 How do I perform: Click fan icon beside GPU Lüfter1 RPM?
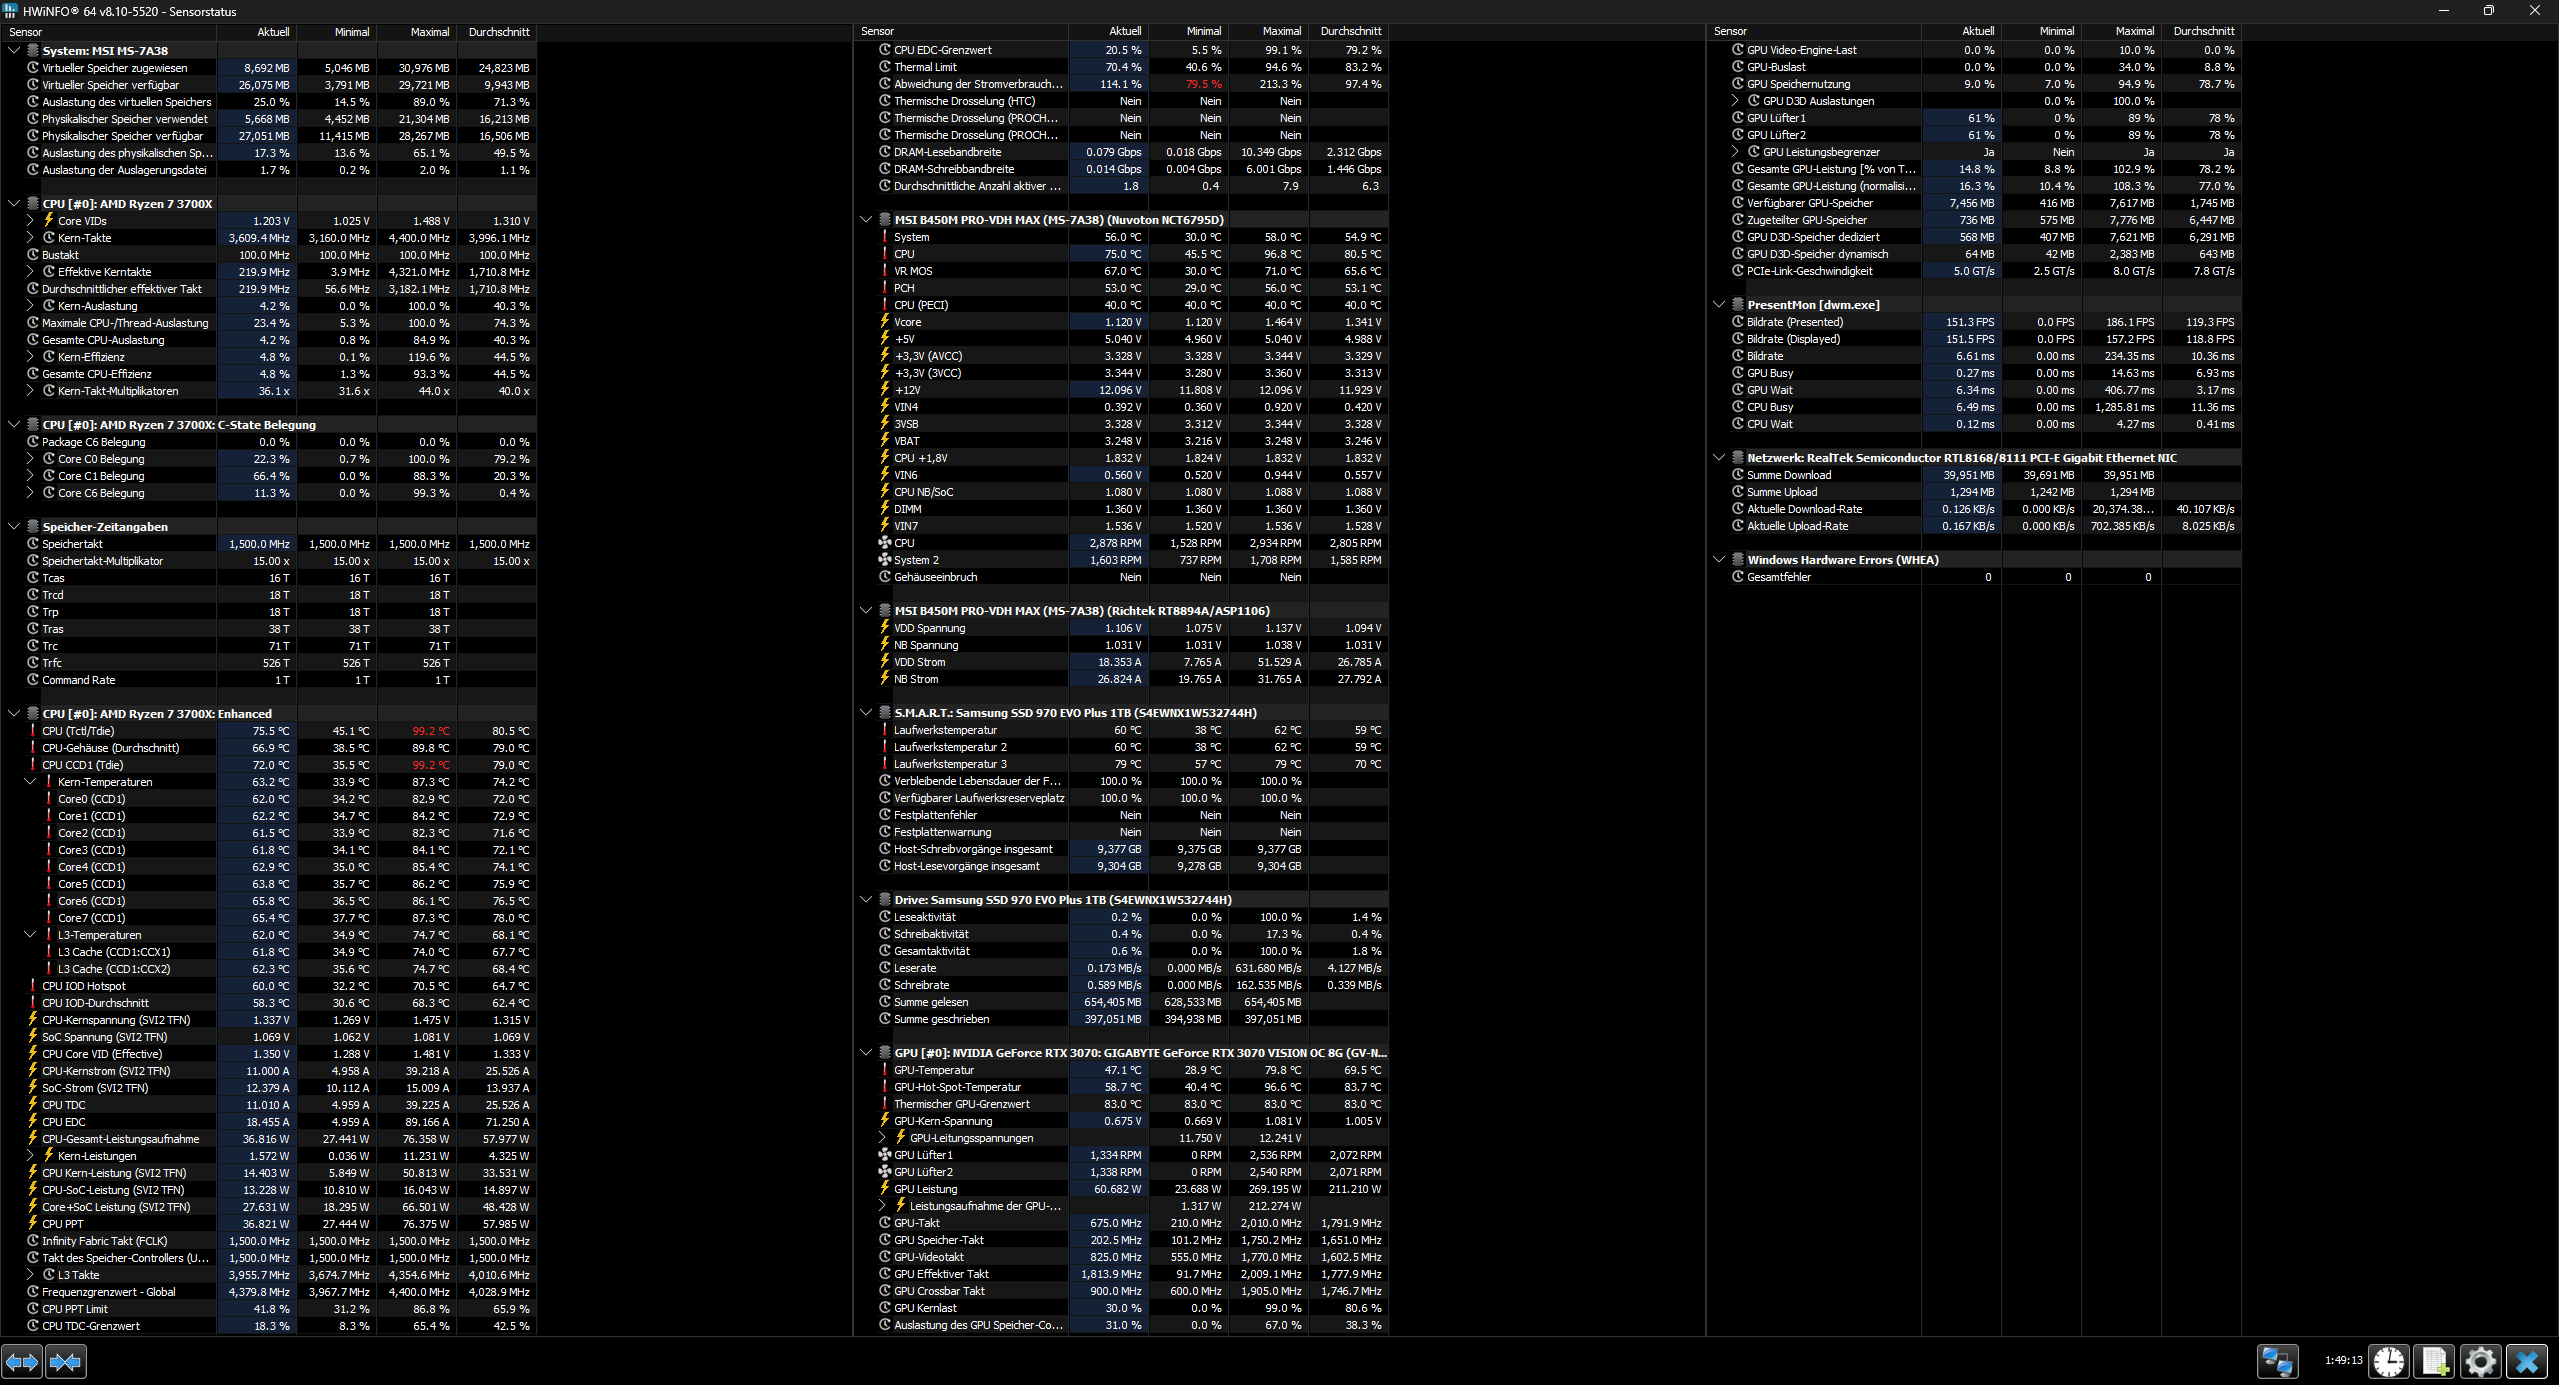click(884, 1155)
